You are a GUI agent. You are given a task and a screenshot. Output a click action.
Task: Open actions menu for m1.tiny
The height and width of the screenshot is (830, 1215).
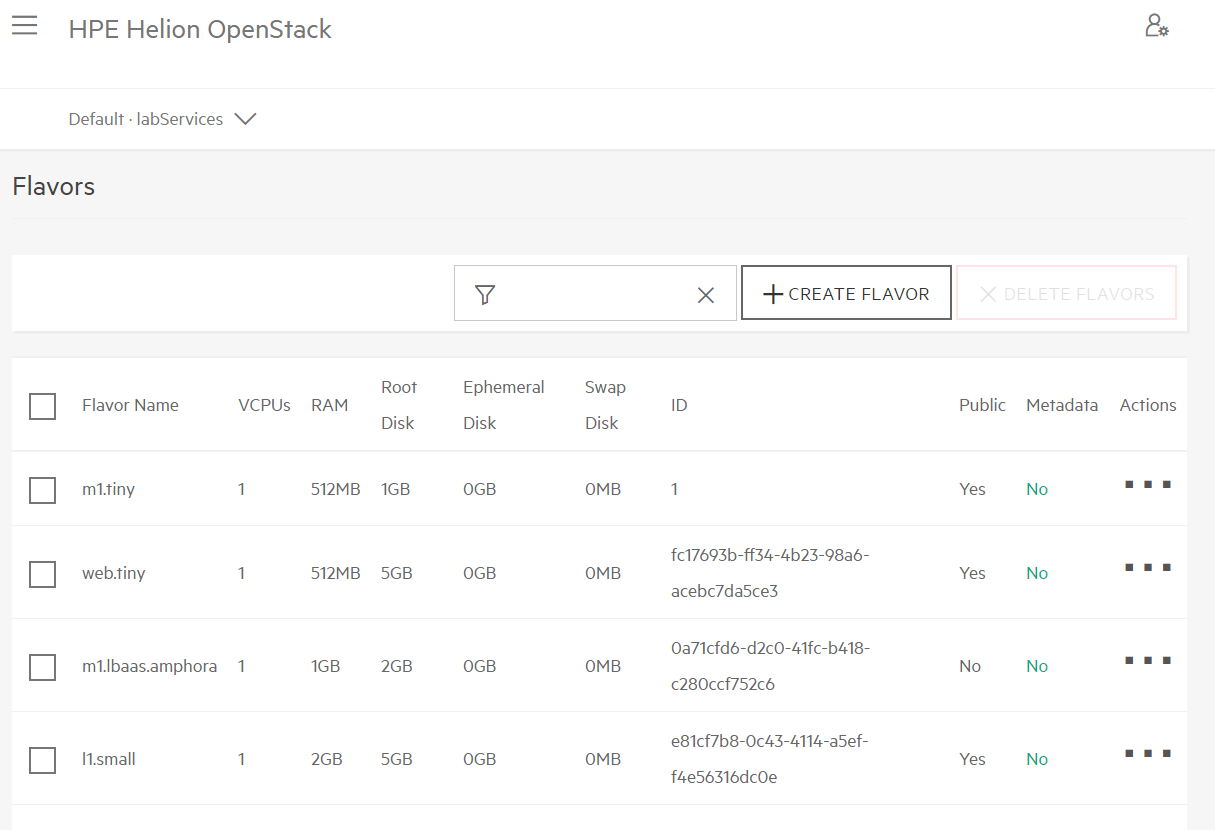1147,484
